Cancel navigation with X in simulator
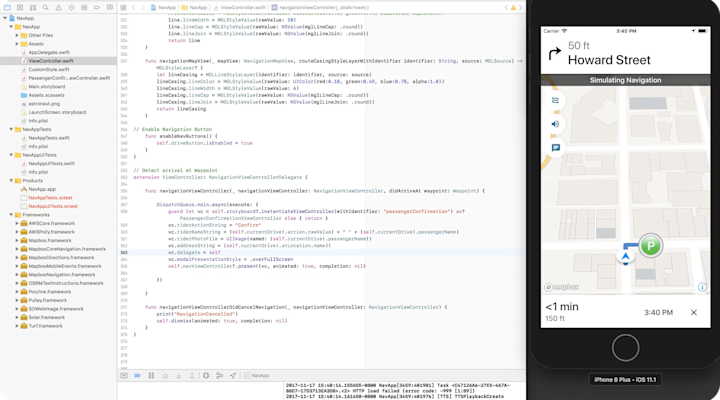The height and width of the screenshot is (400, 720). pyautogui.click(x=694, y=312)
